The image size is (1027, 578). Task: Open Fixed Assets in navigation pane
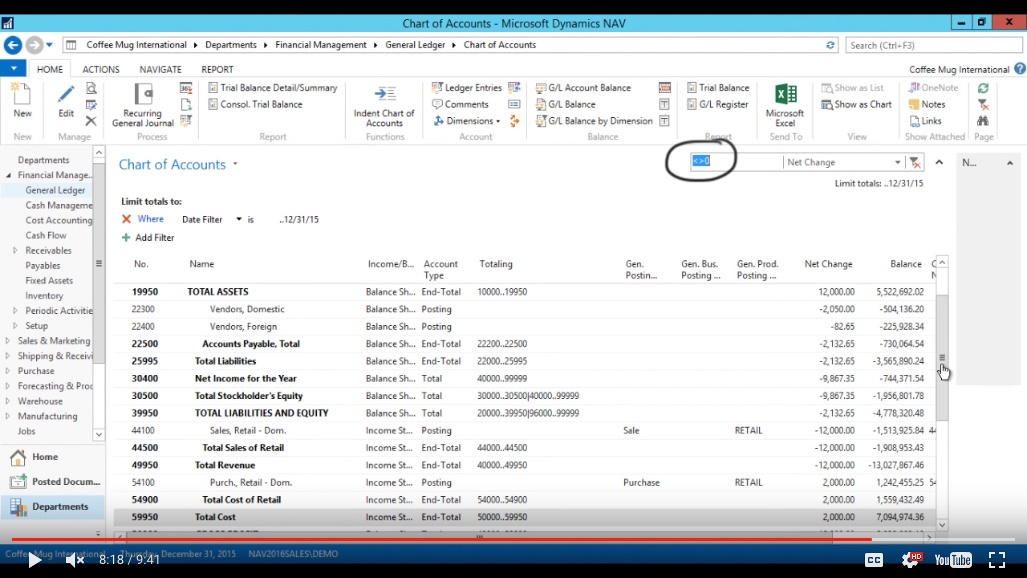pos(49,280)
